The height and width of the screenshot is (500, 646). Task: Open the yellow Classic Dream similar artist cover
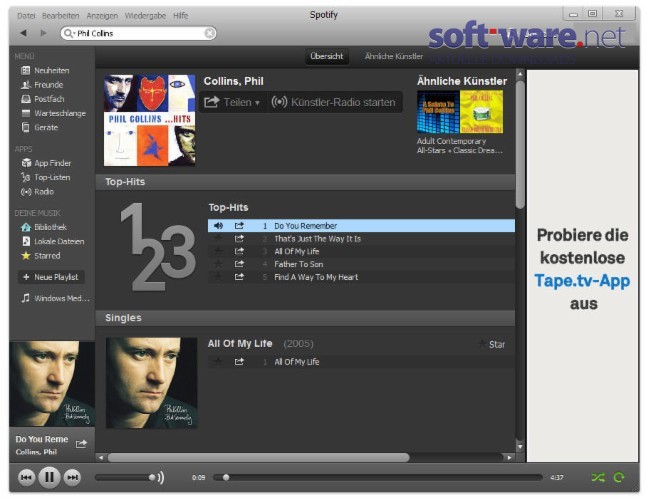(x=482, y=112)
